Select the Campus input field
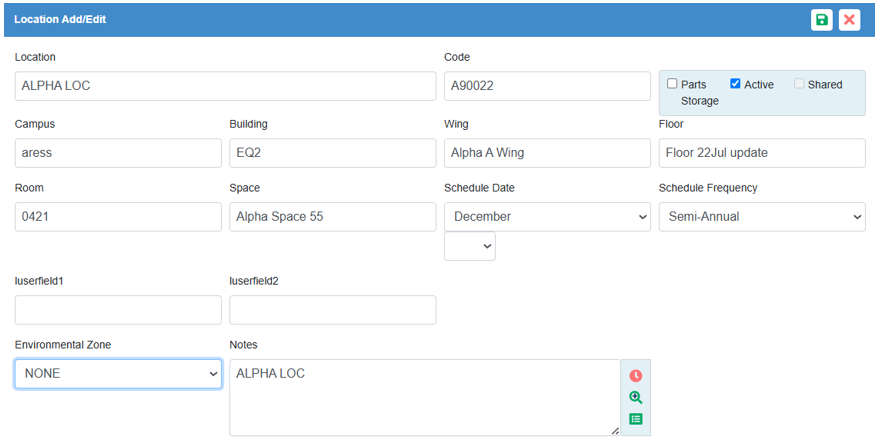This screenshot has width=876, height=441. [118, 153]
